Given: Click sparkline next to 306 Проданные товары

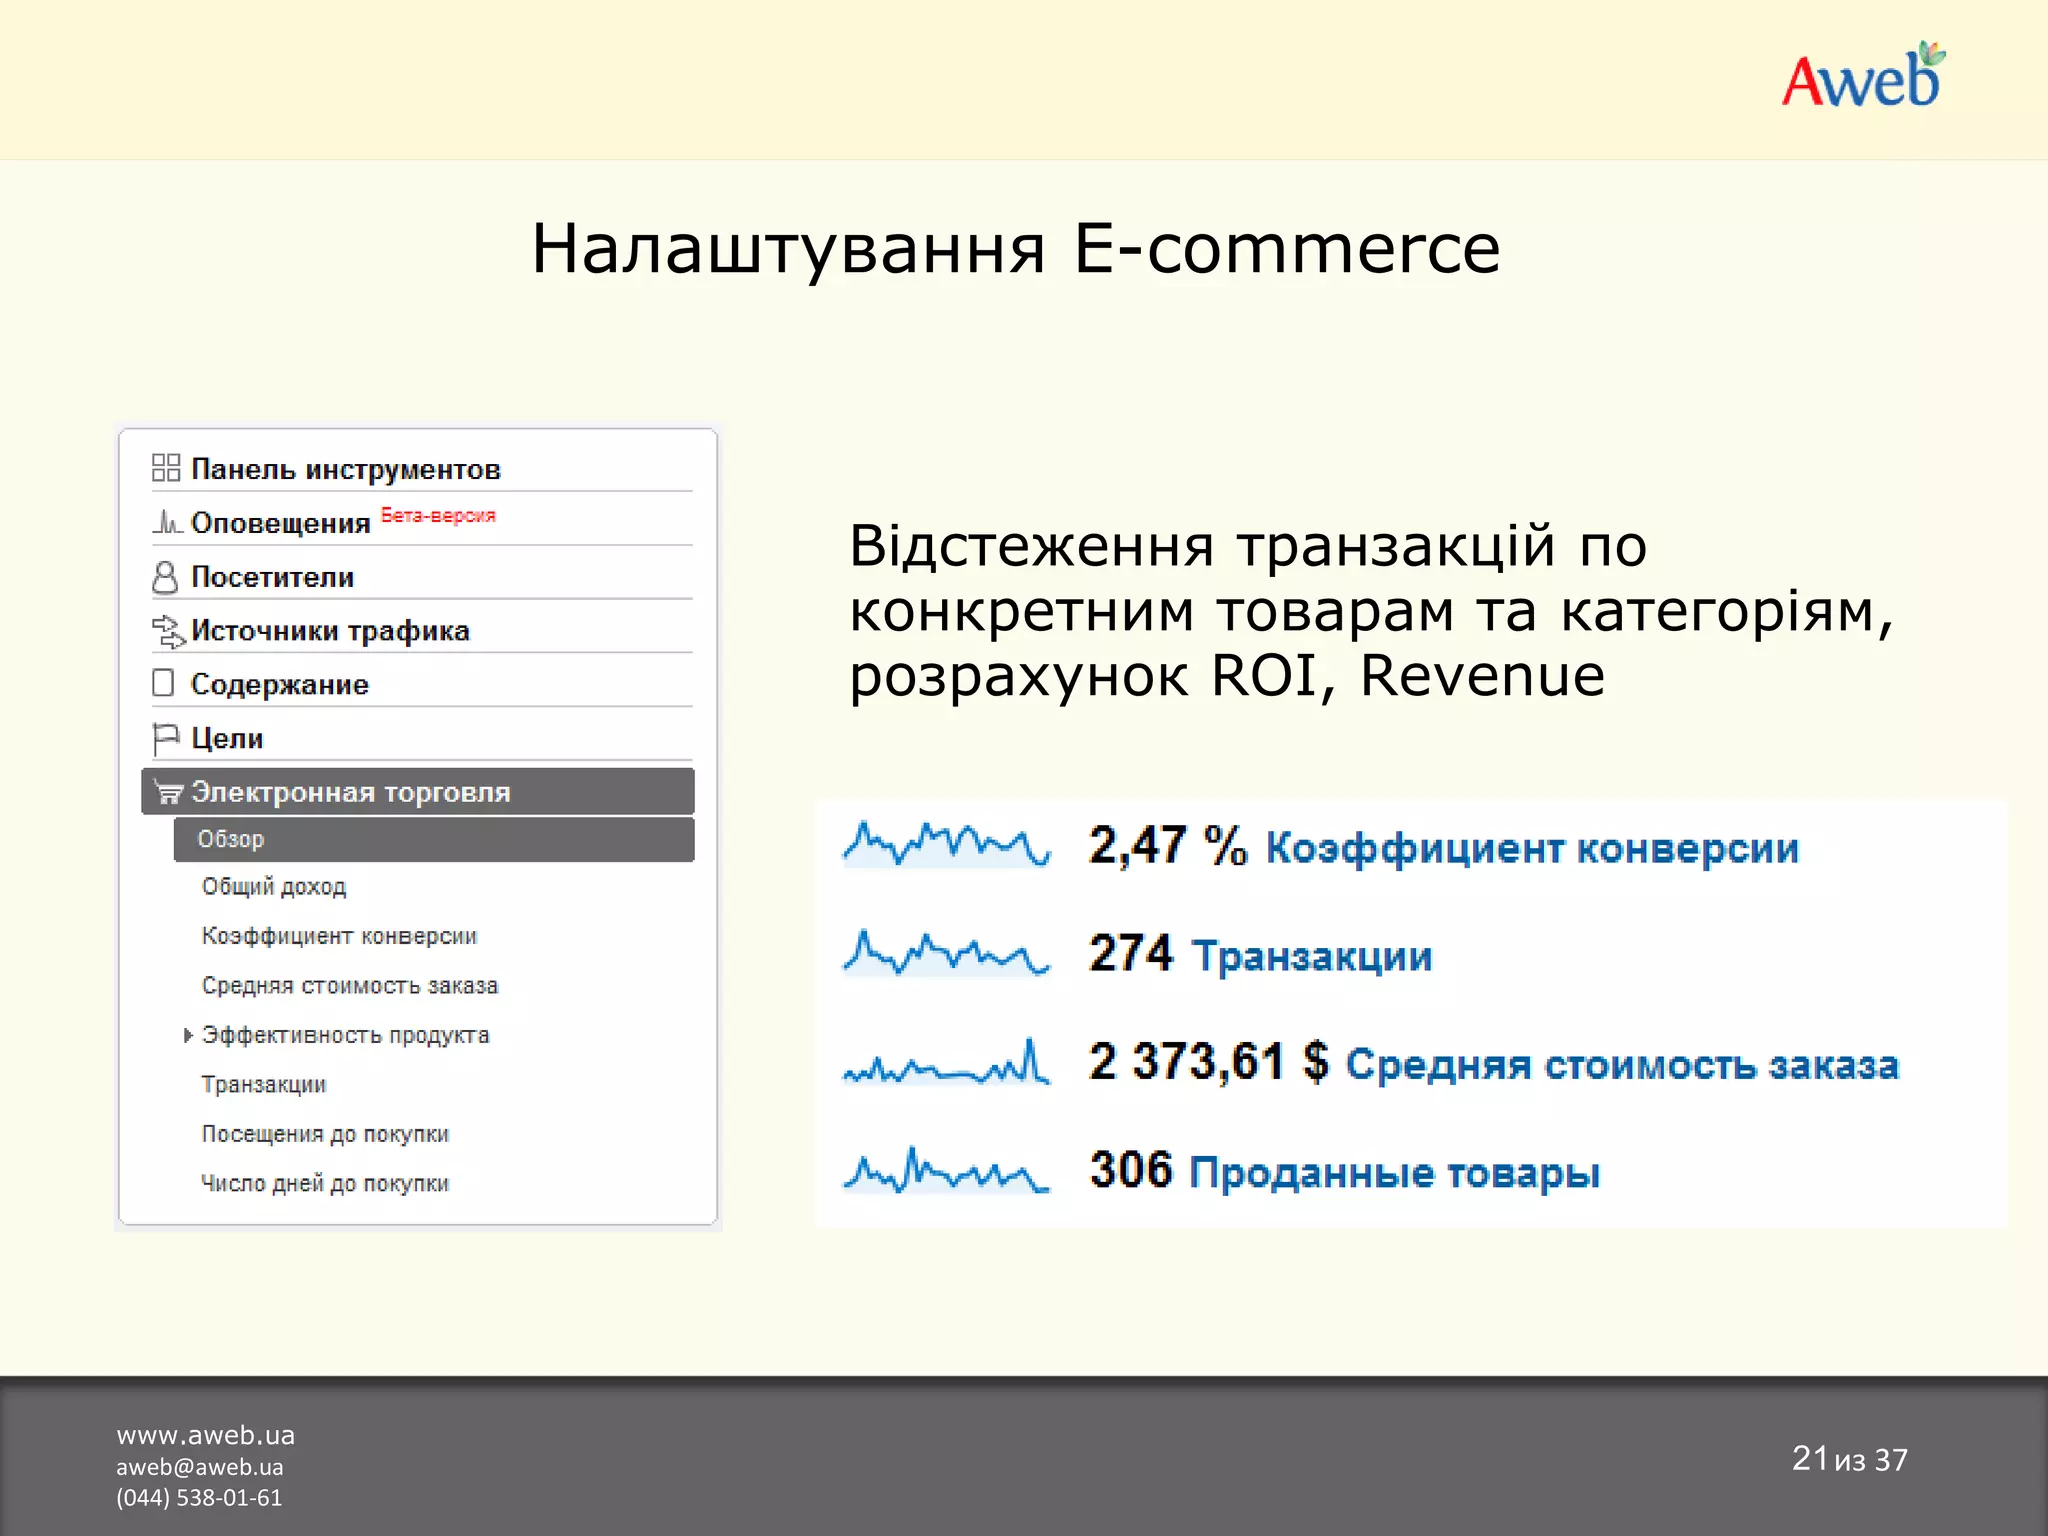Looking at the screenshot, I should (946, 1170).
